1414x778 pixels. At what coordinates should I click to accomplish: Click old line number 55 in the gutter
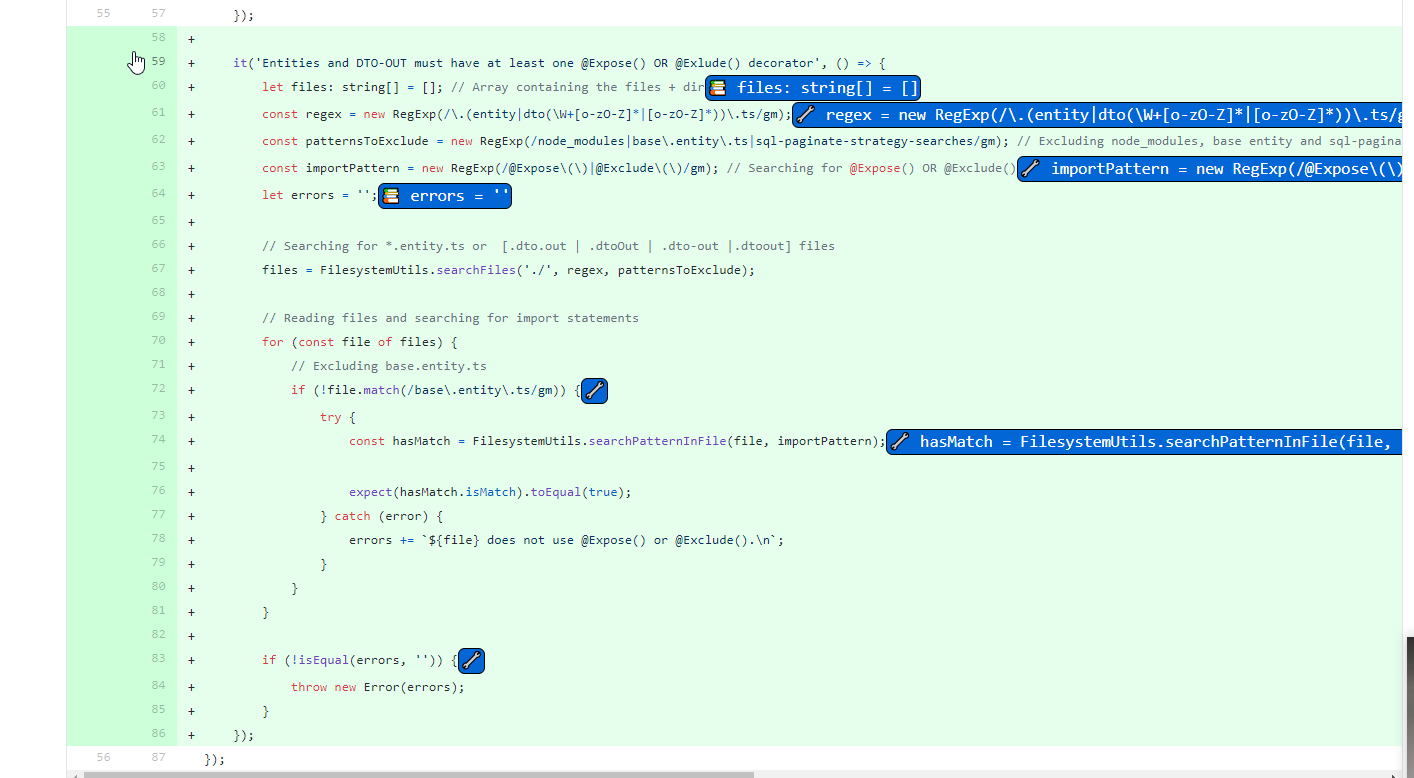coord(103,12)
